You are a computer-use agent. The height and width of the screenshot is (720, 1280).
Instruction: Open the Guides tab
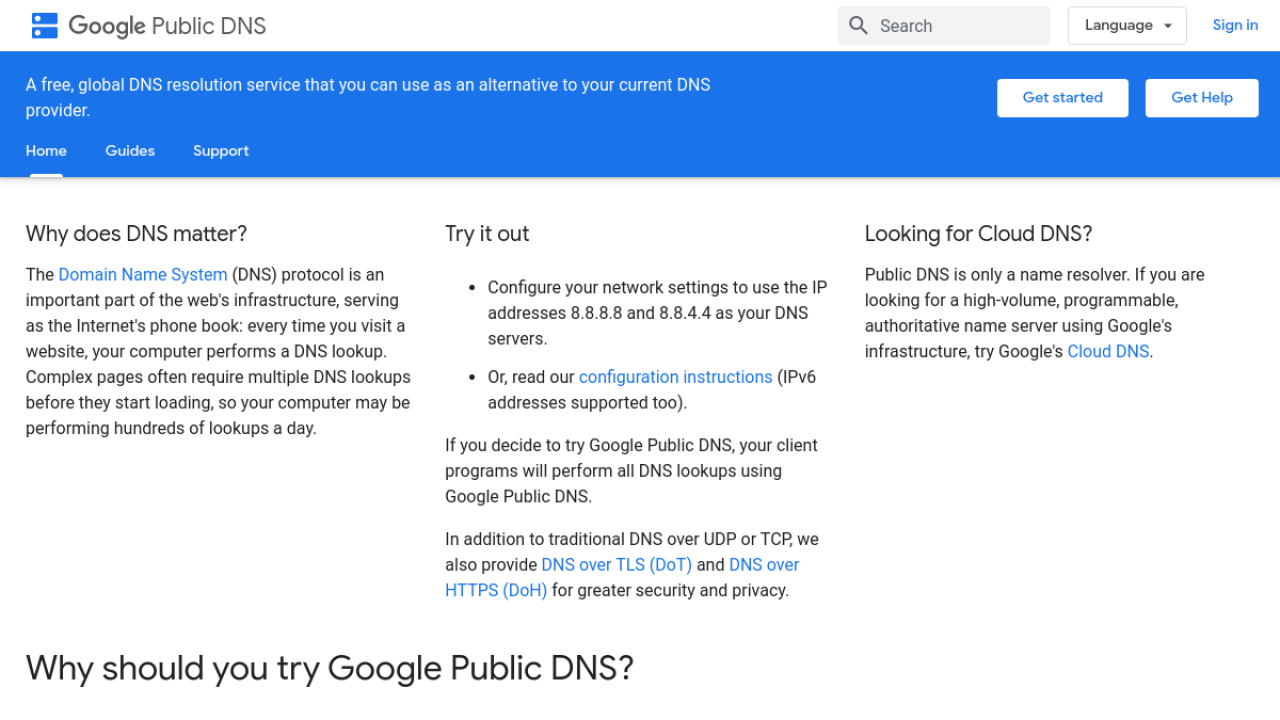coord(130,151)
